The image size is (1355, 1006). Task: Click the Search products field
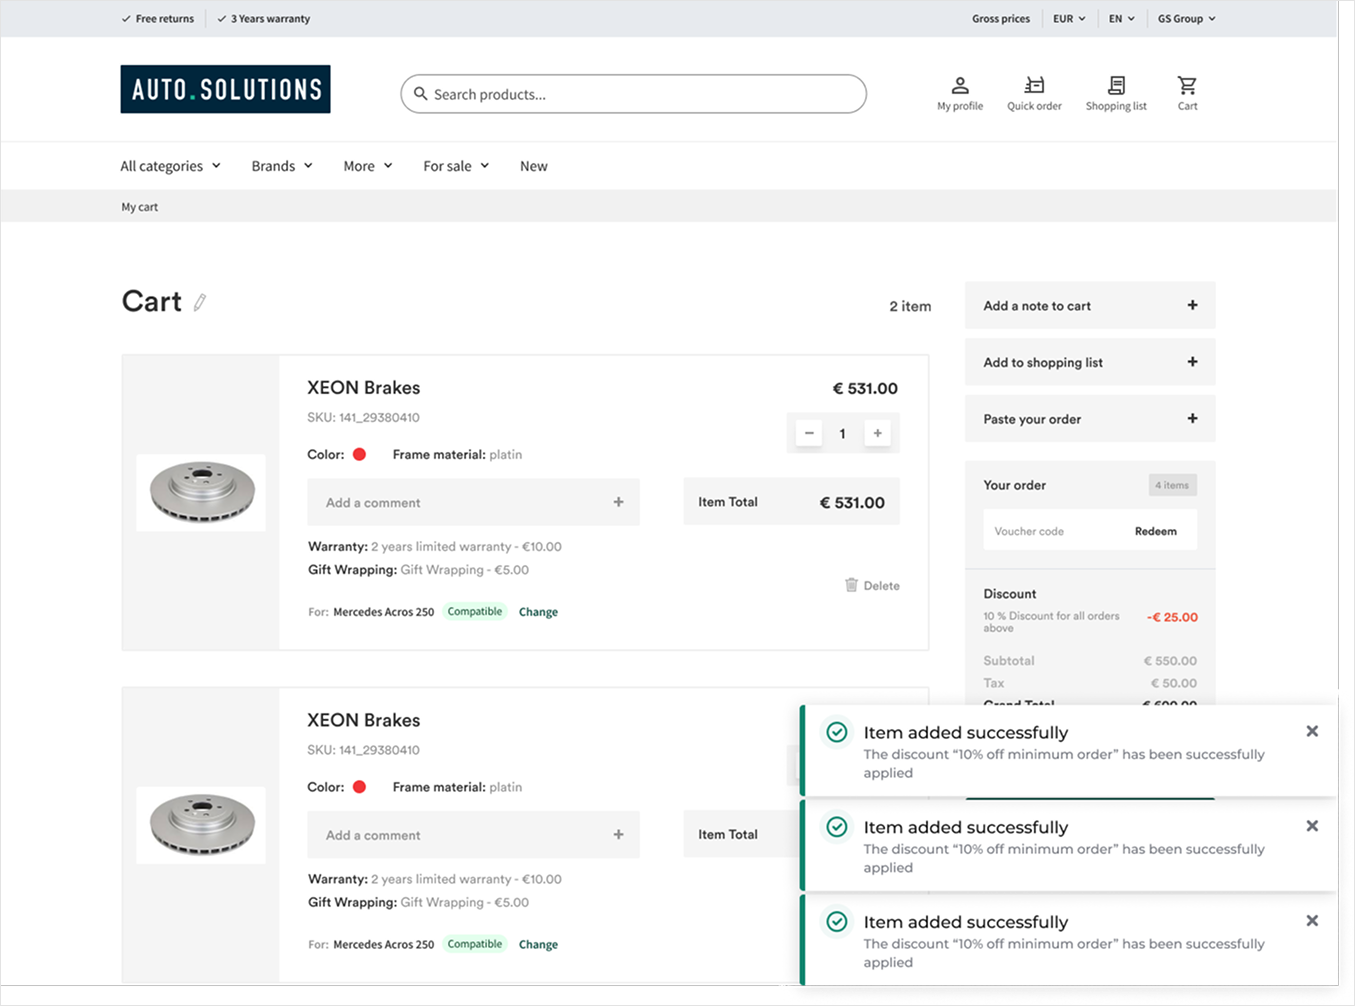tap(634, 94)
